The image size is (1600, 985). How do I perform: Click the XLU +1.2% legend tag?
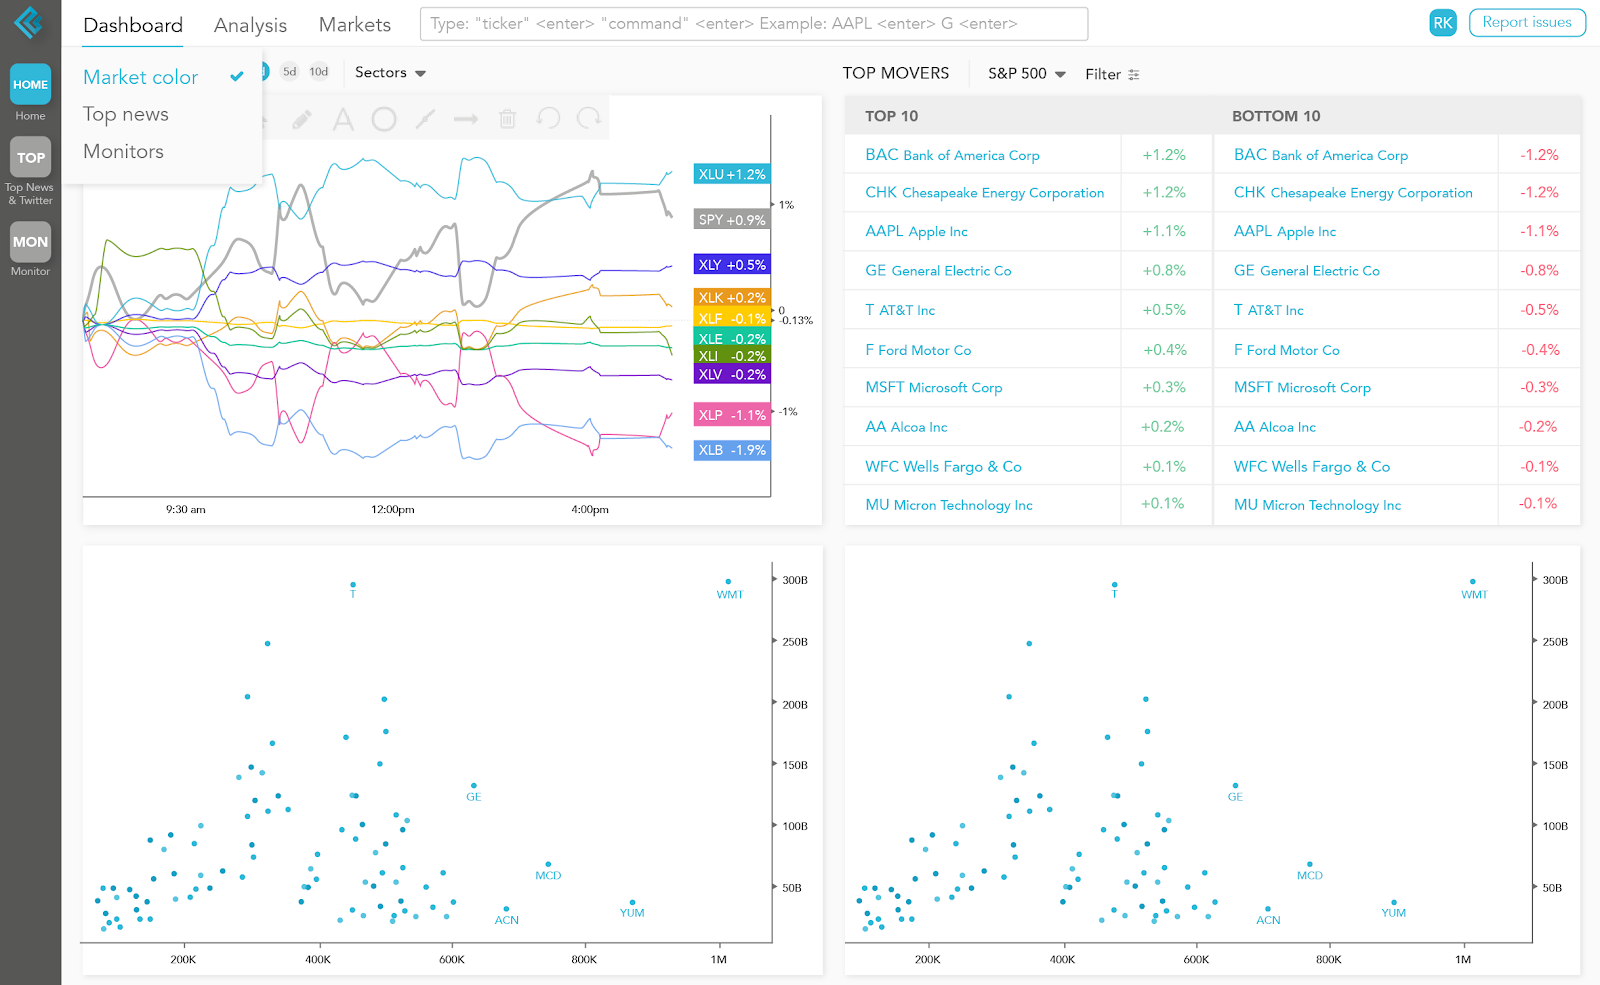click(x=732, y=174)
